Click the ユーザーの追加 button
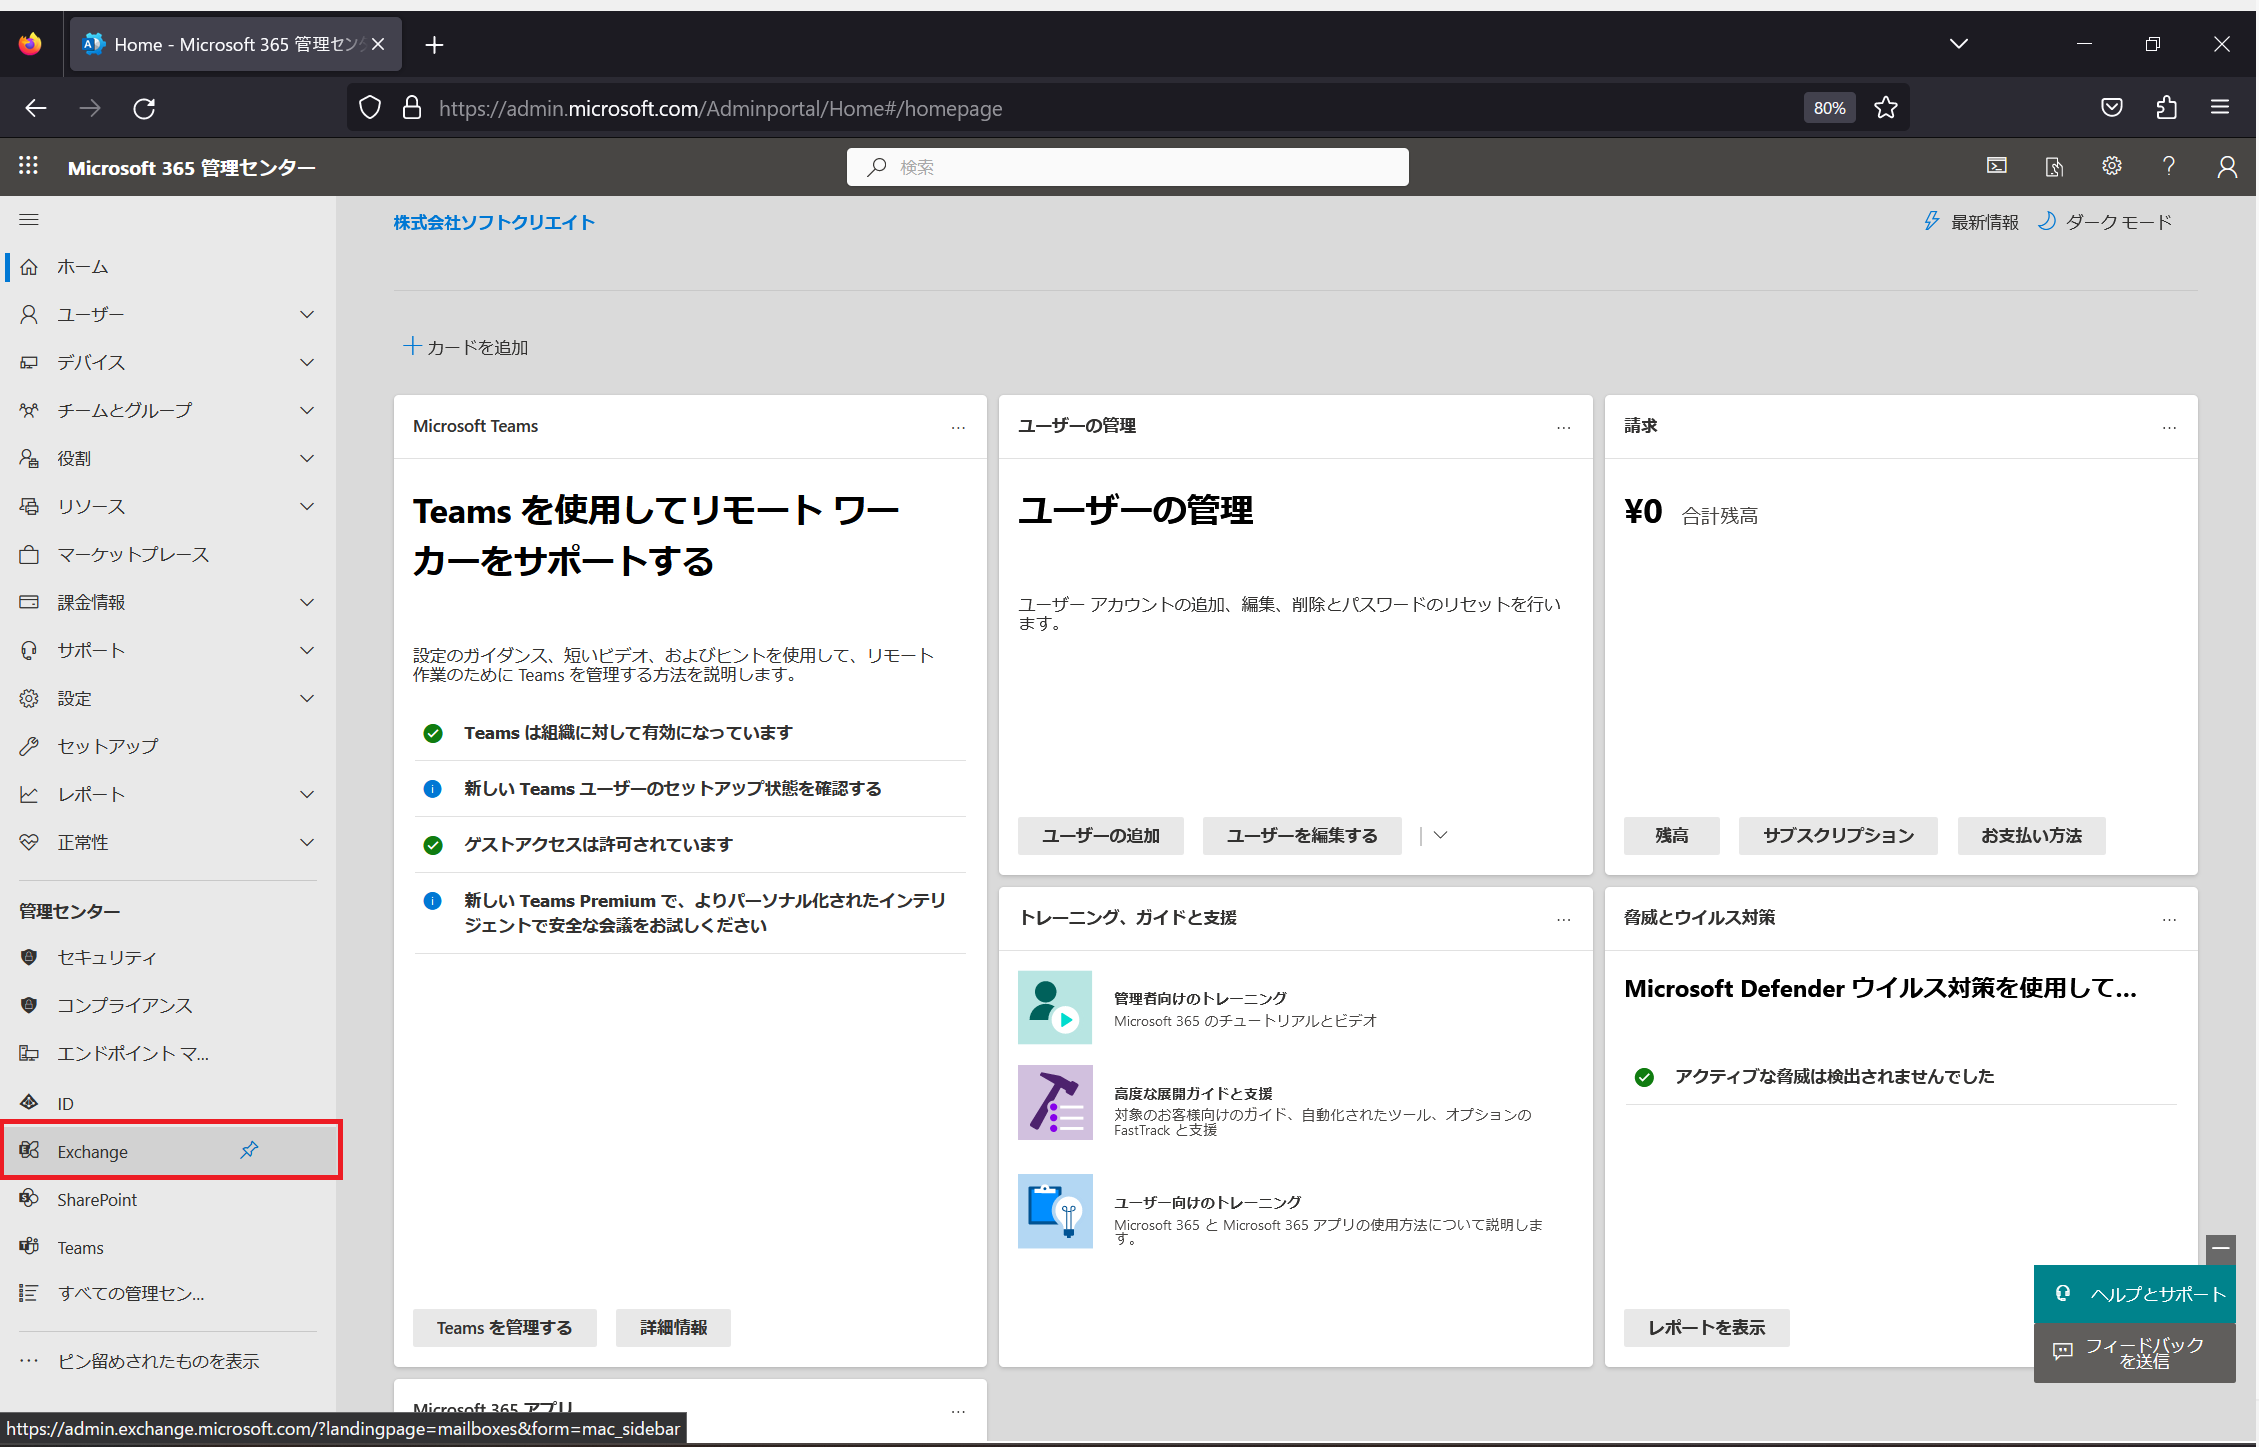This screenshot has width=2260, height=1448. [1100, 836]
